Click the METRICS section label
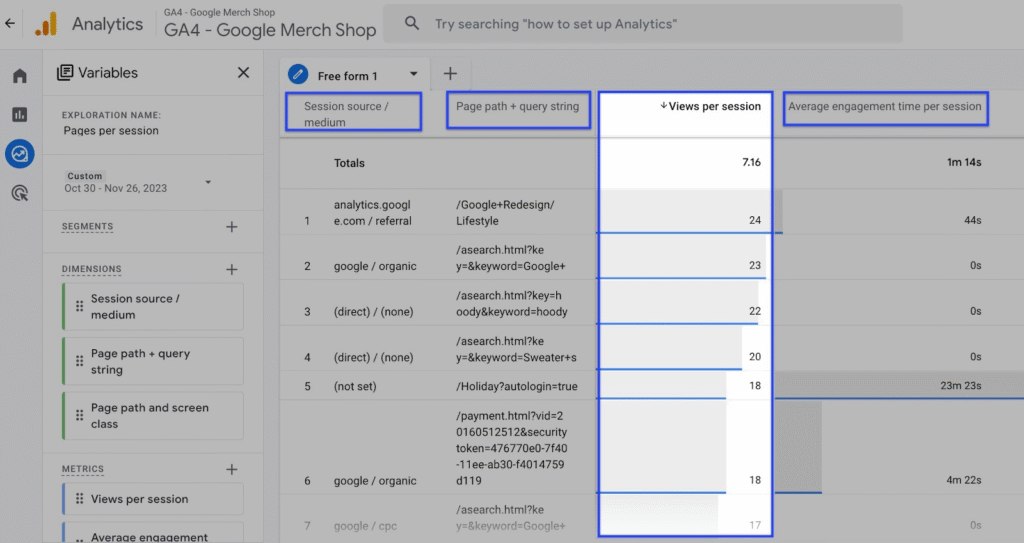1024x543 pixels. (82, 469)
